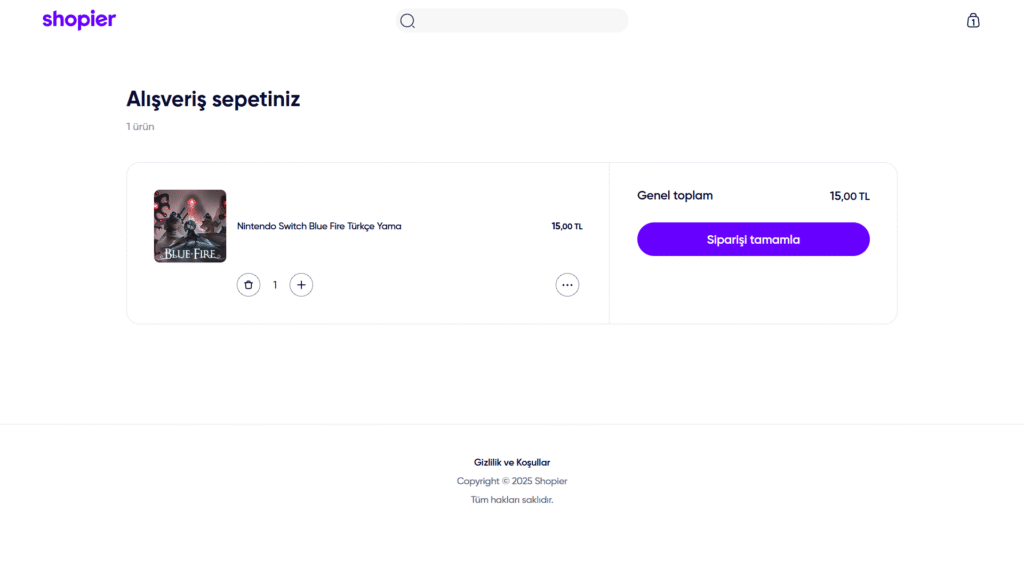This screenshot has width=1024, height=576.
Task: Increase quantity with the plus icon
Action: click(301, 285)
